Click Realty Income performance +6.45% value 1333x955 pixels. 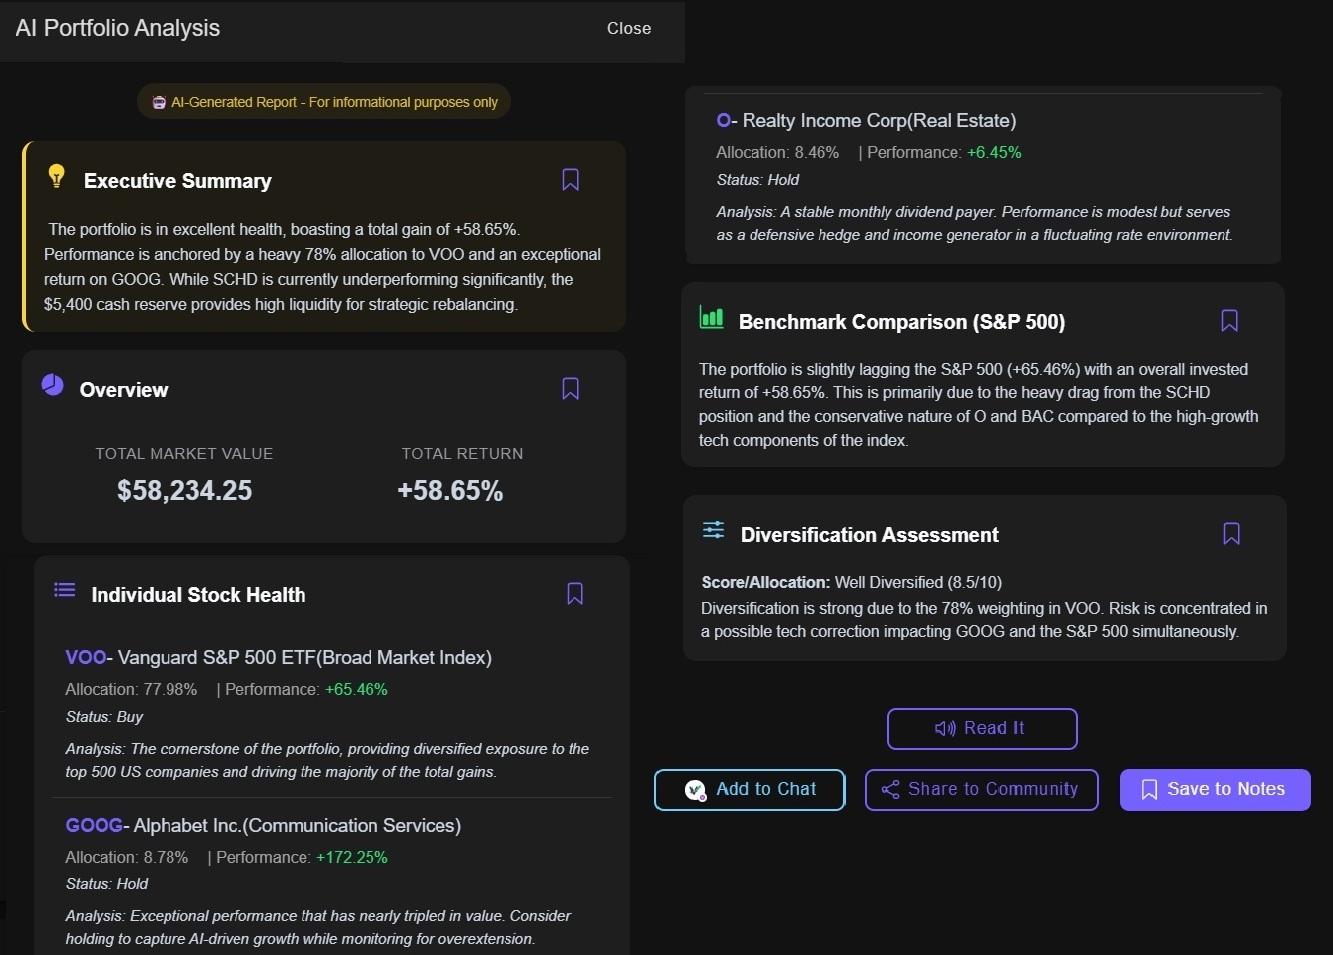994,153
